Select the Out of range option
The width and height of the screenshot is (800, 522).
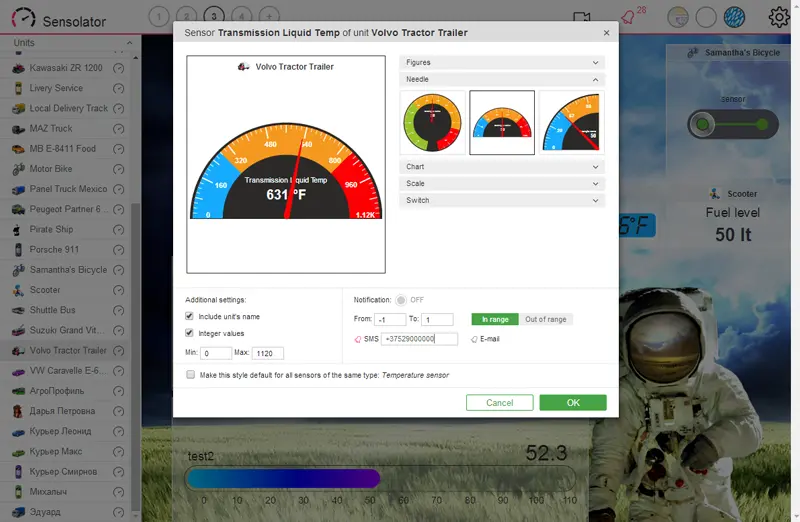[545, 319]
